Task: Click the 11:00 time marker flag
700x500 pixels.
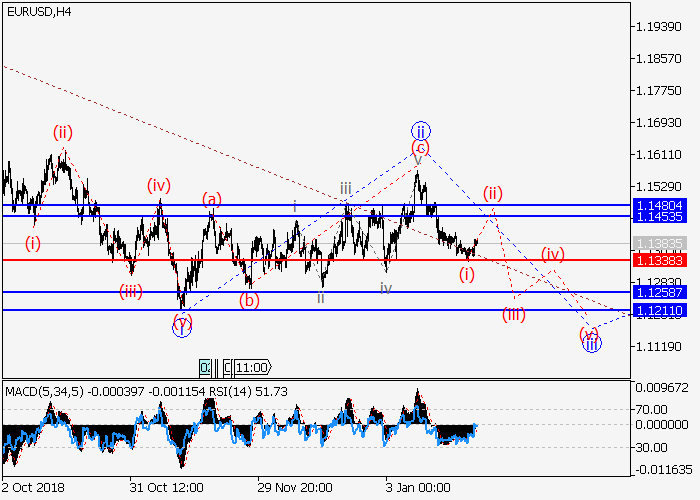Action: tap(251, 367)
